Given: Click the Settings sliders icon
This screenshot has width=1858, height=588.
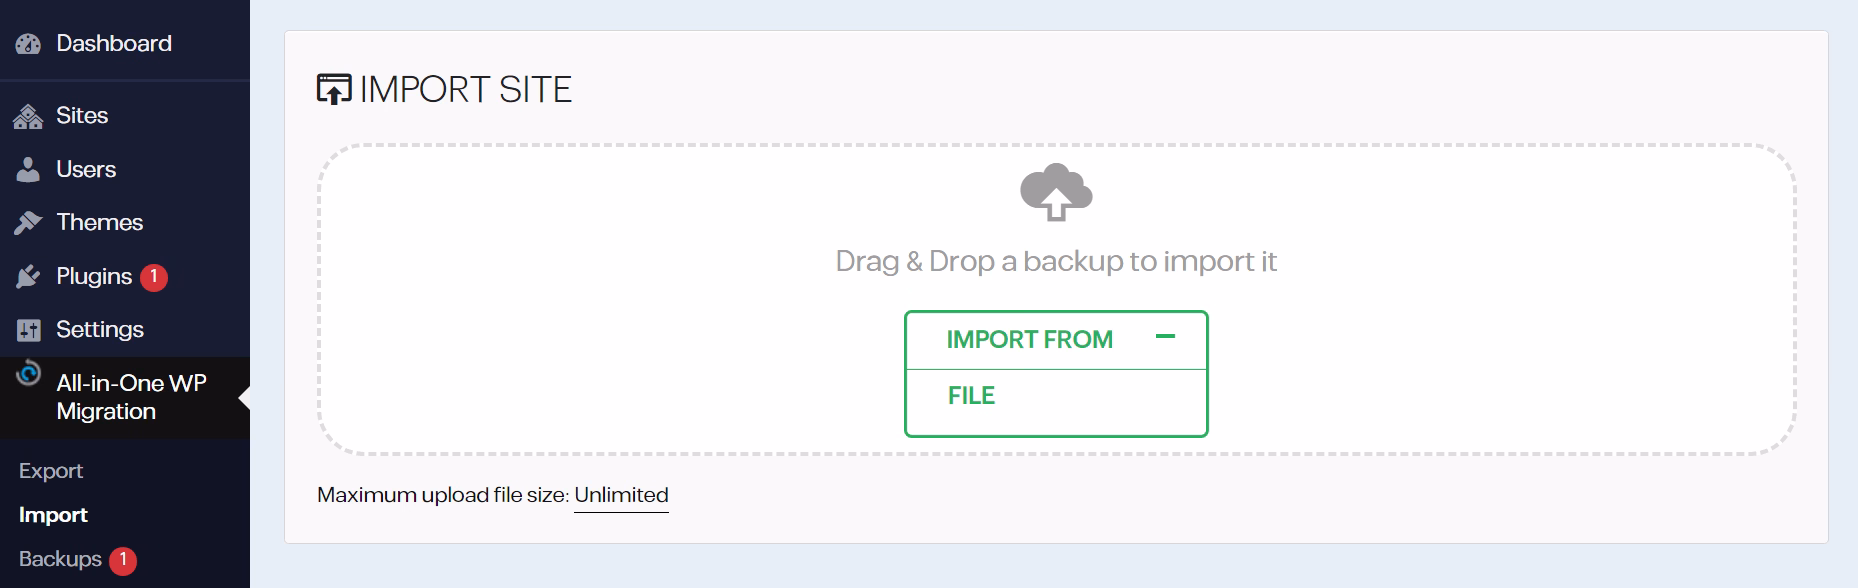Looking at the screenshot, I should 28,330.
